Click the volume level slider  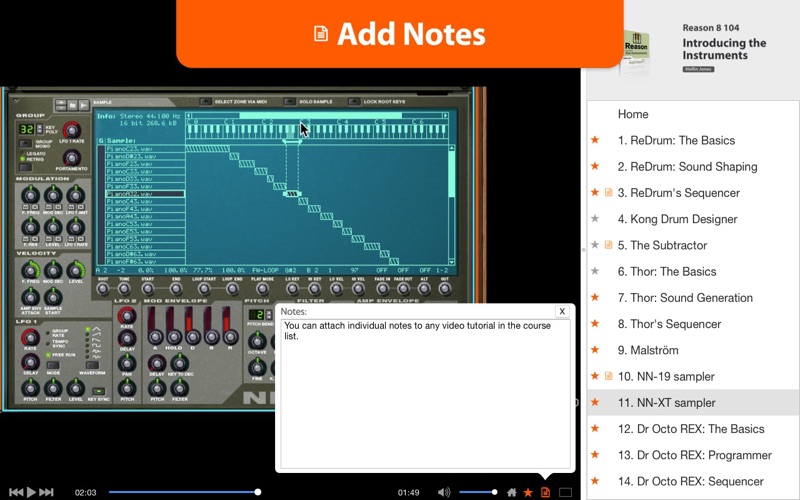[478, 492]
